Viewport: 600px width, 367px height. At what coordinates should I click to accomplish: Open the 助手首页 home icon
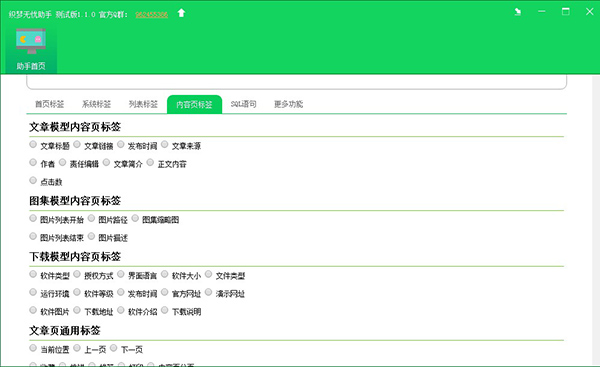click(31, 49)
